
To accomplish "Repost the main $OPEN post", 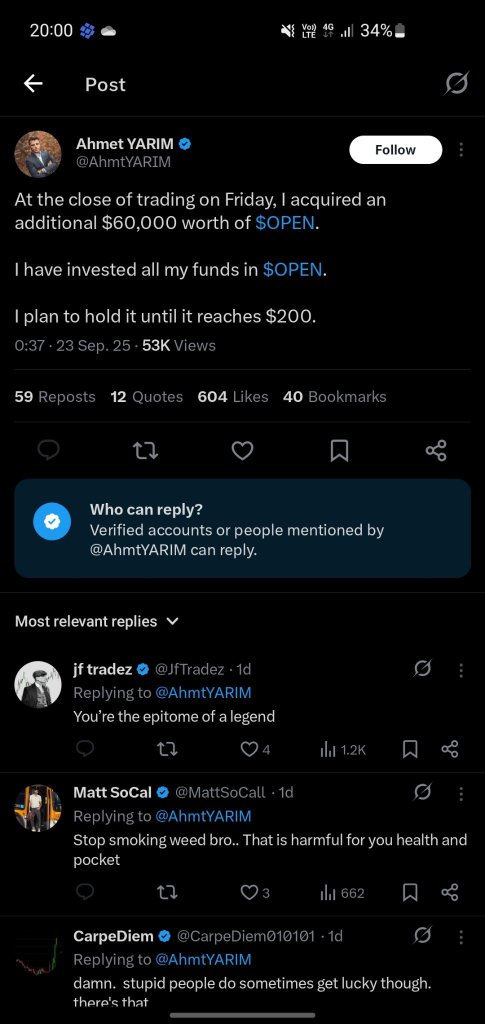I will pos(146,450).
